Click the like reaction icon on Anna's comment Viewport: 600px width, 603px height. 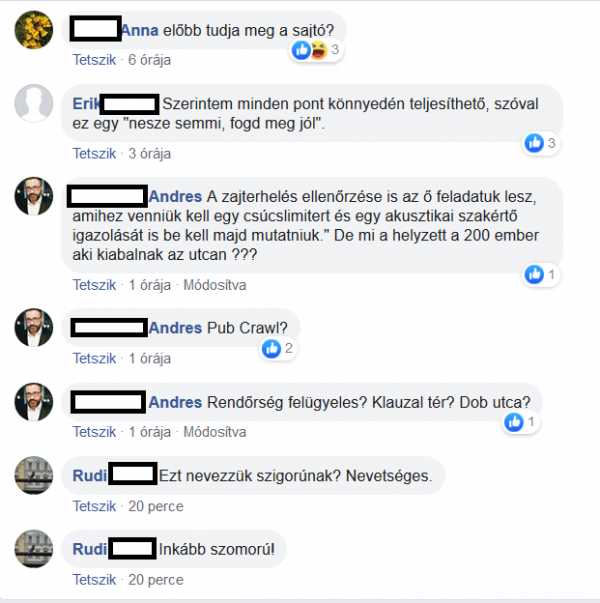(301, 50)
